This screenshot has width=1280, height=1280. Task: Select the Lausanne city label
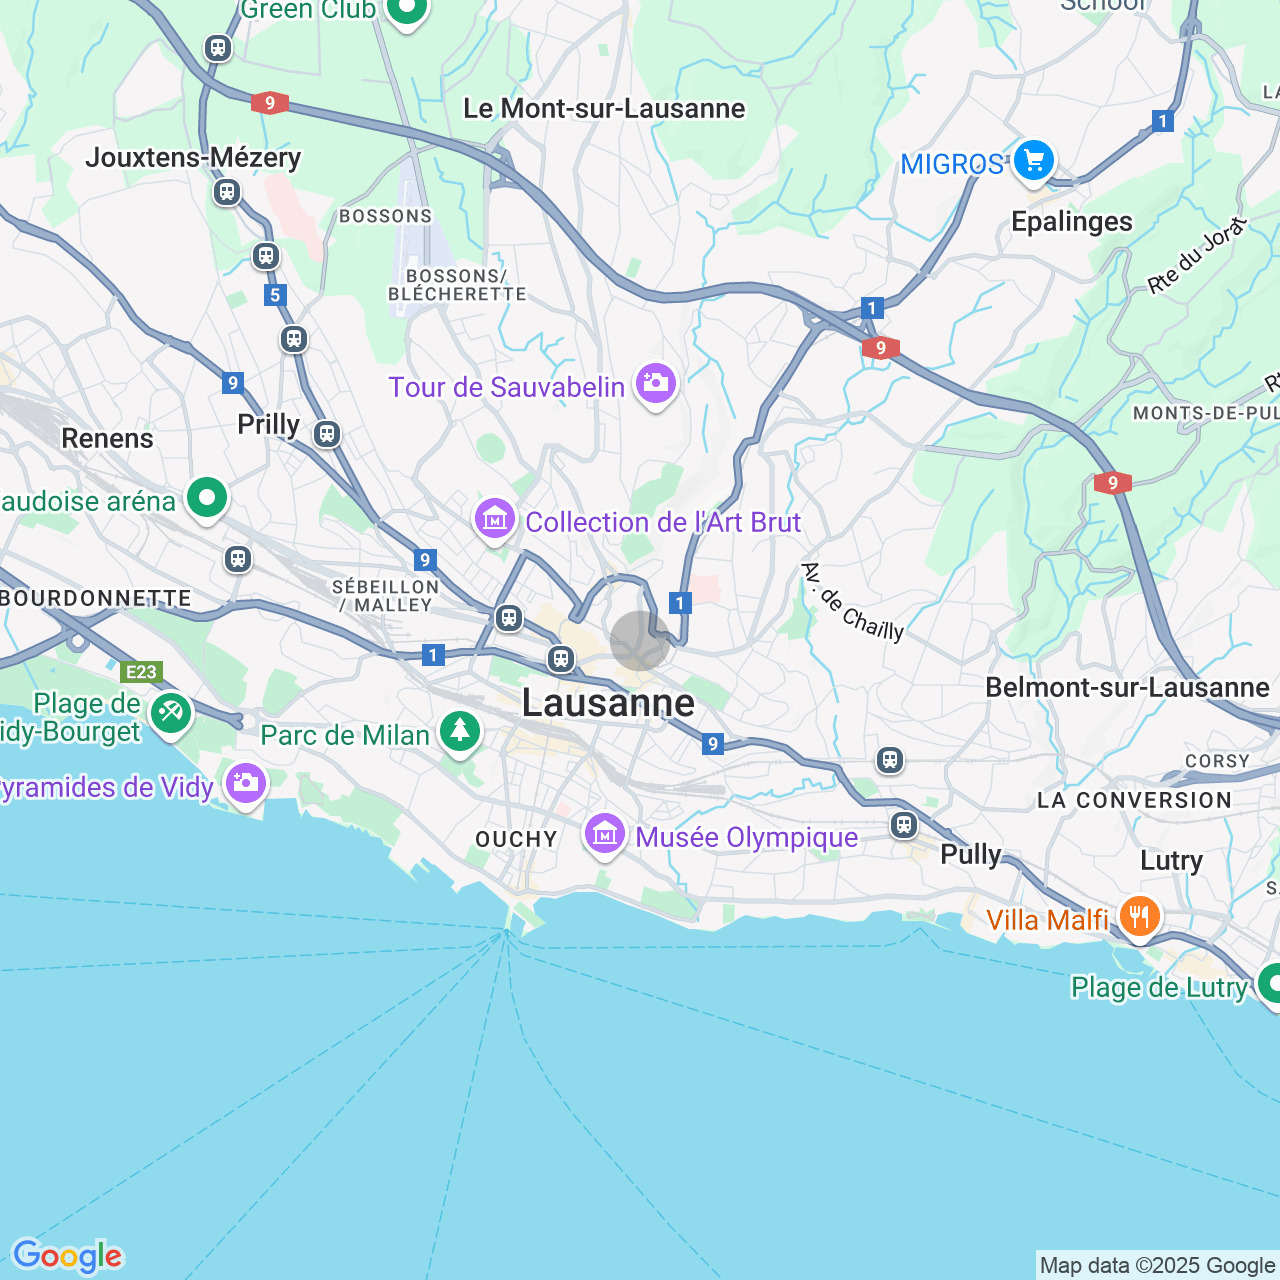pos(608,703)
